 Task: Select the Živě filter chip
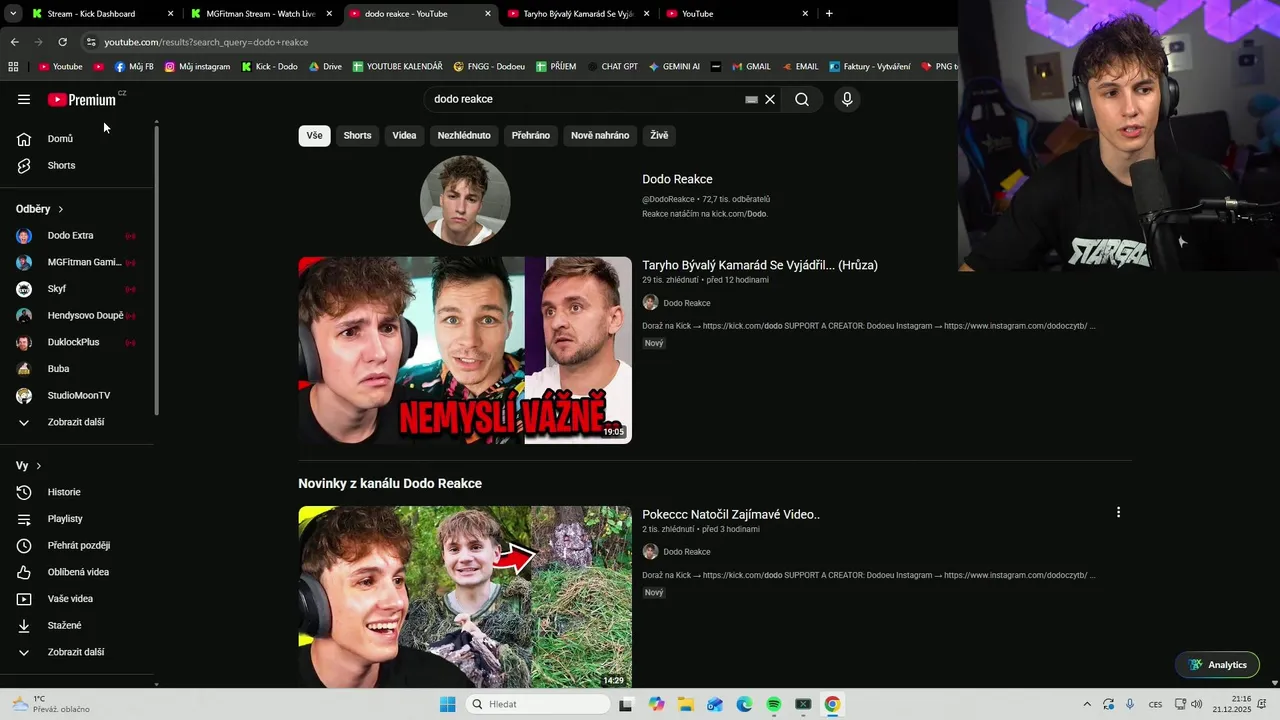659,135
